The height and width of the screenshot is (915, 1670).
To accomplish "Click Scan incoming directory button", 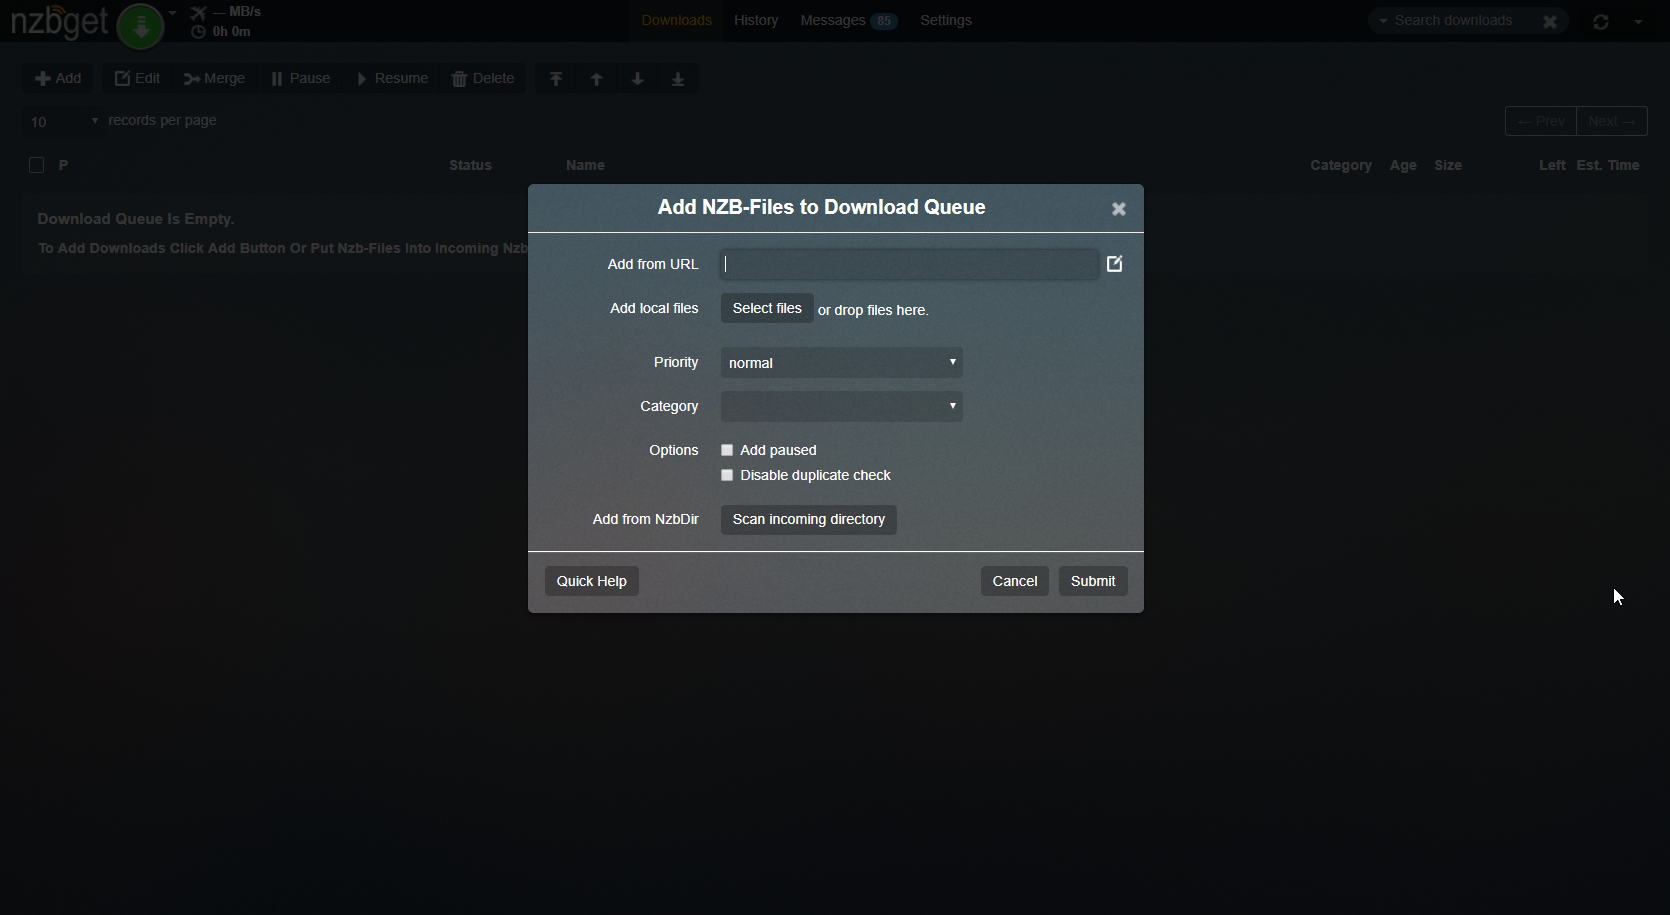I will (x=808, y=519).
